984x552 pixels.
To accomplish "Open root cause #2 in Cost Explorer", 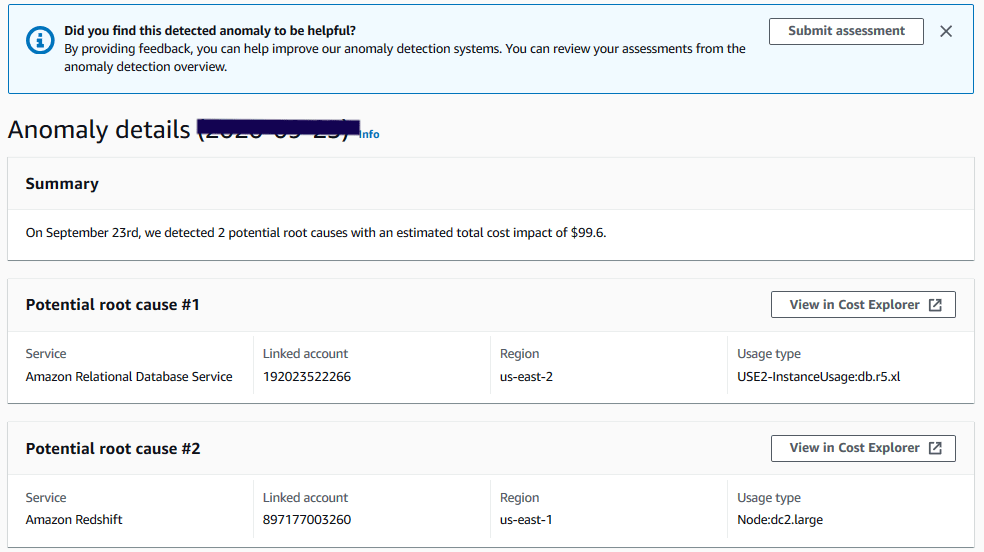I will tap(863, 448).
